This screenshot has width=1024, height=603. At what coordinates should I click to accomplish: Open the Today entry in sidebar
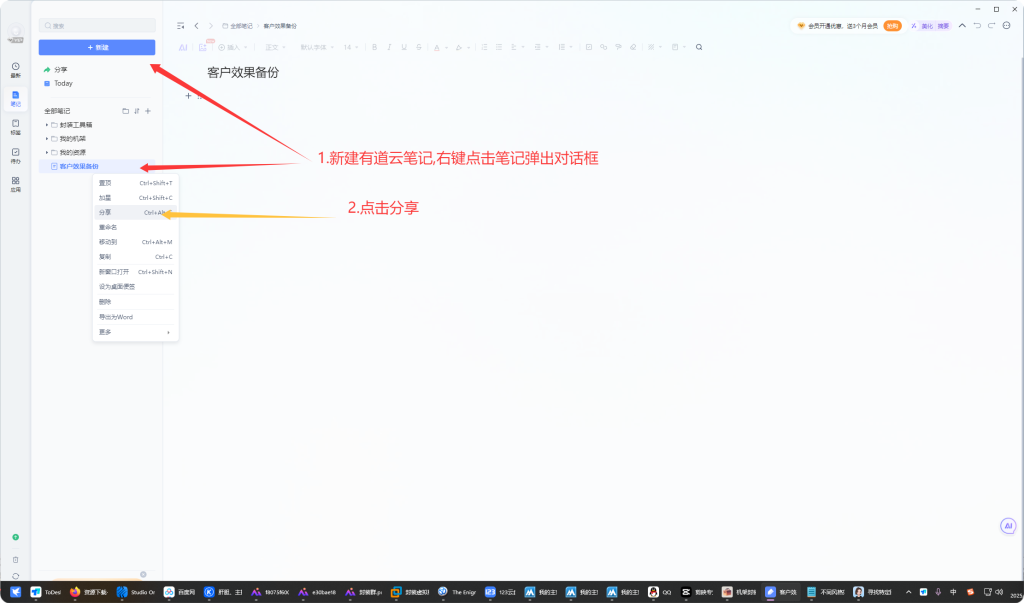[x=58, y=83]
